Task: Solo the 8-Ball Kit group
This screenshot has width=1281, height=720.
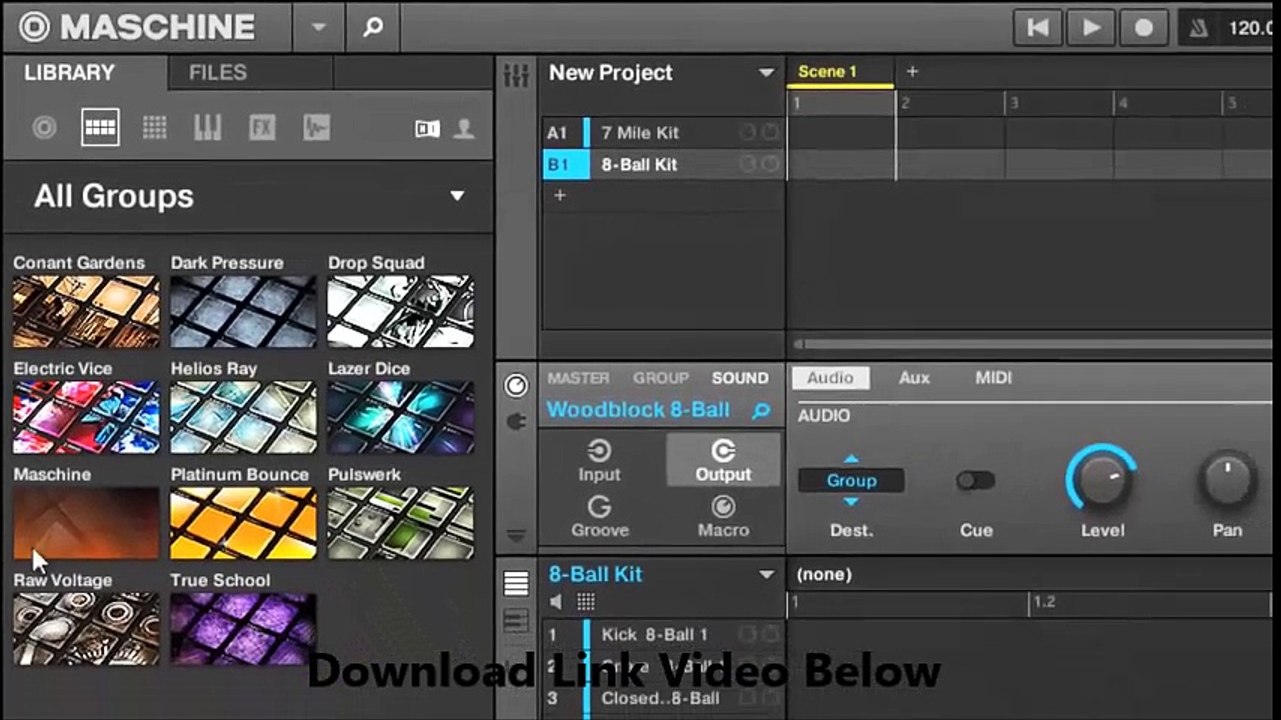Action: pos(770,165)
